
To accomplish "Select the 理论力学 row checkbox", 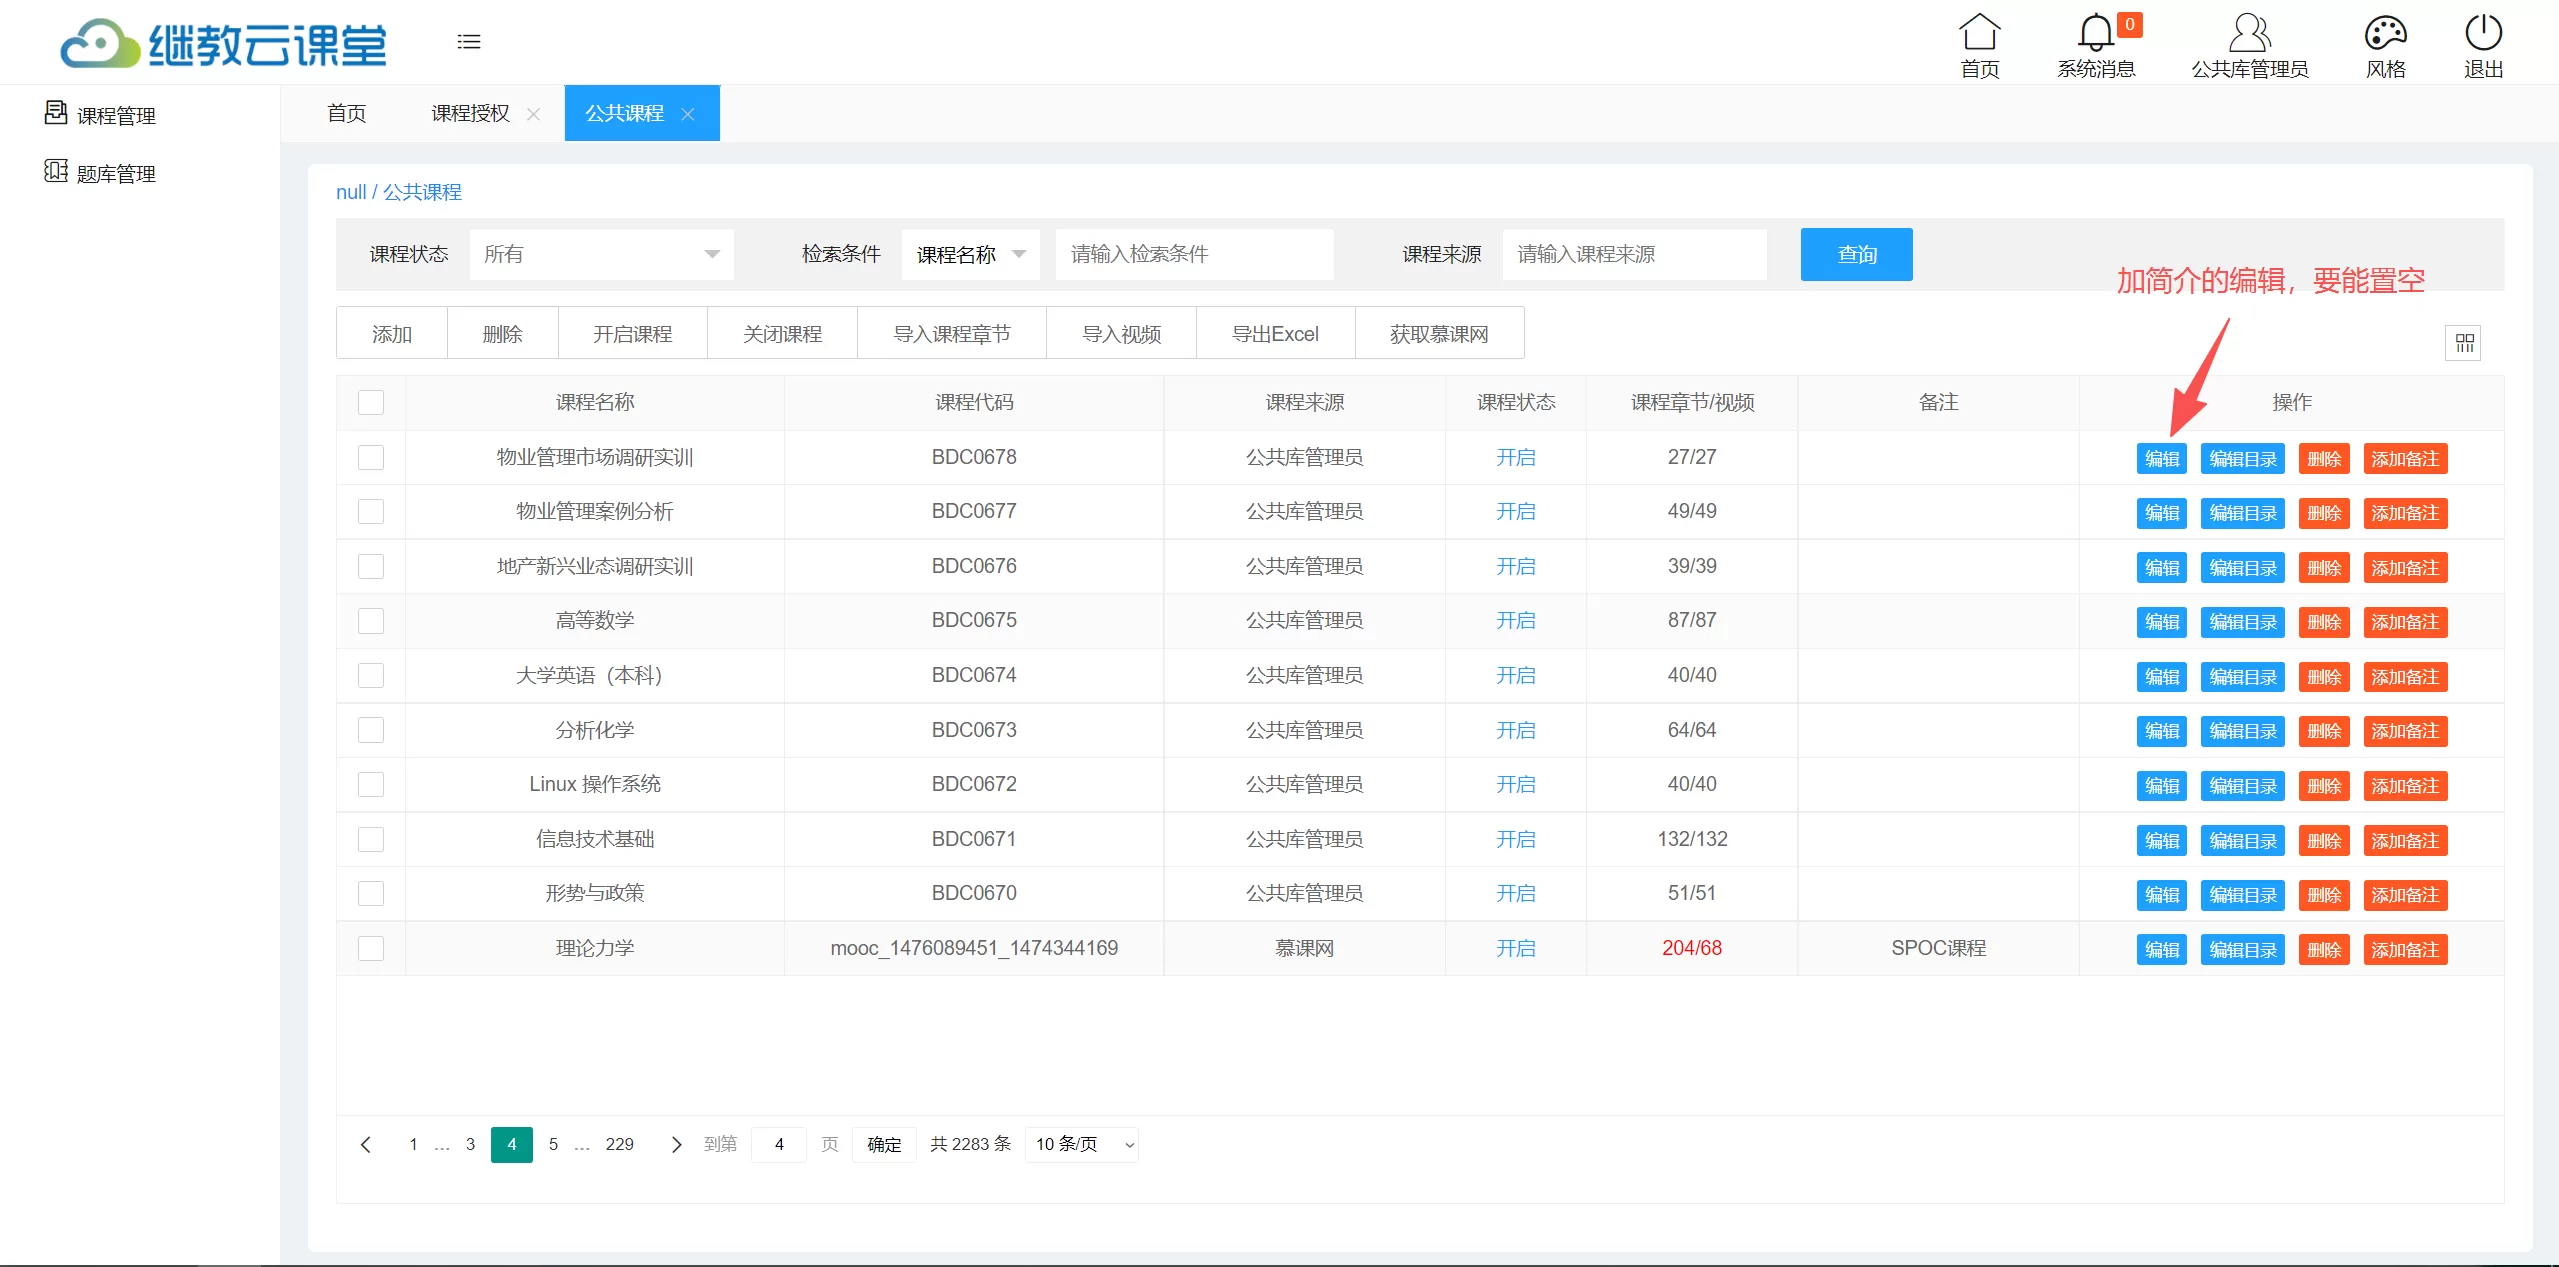I will 371,949.
